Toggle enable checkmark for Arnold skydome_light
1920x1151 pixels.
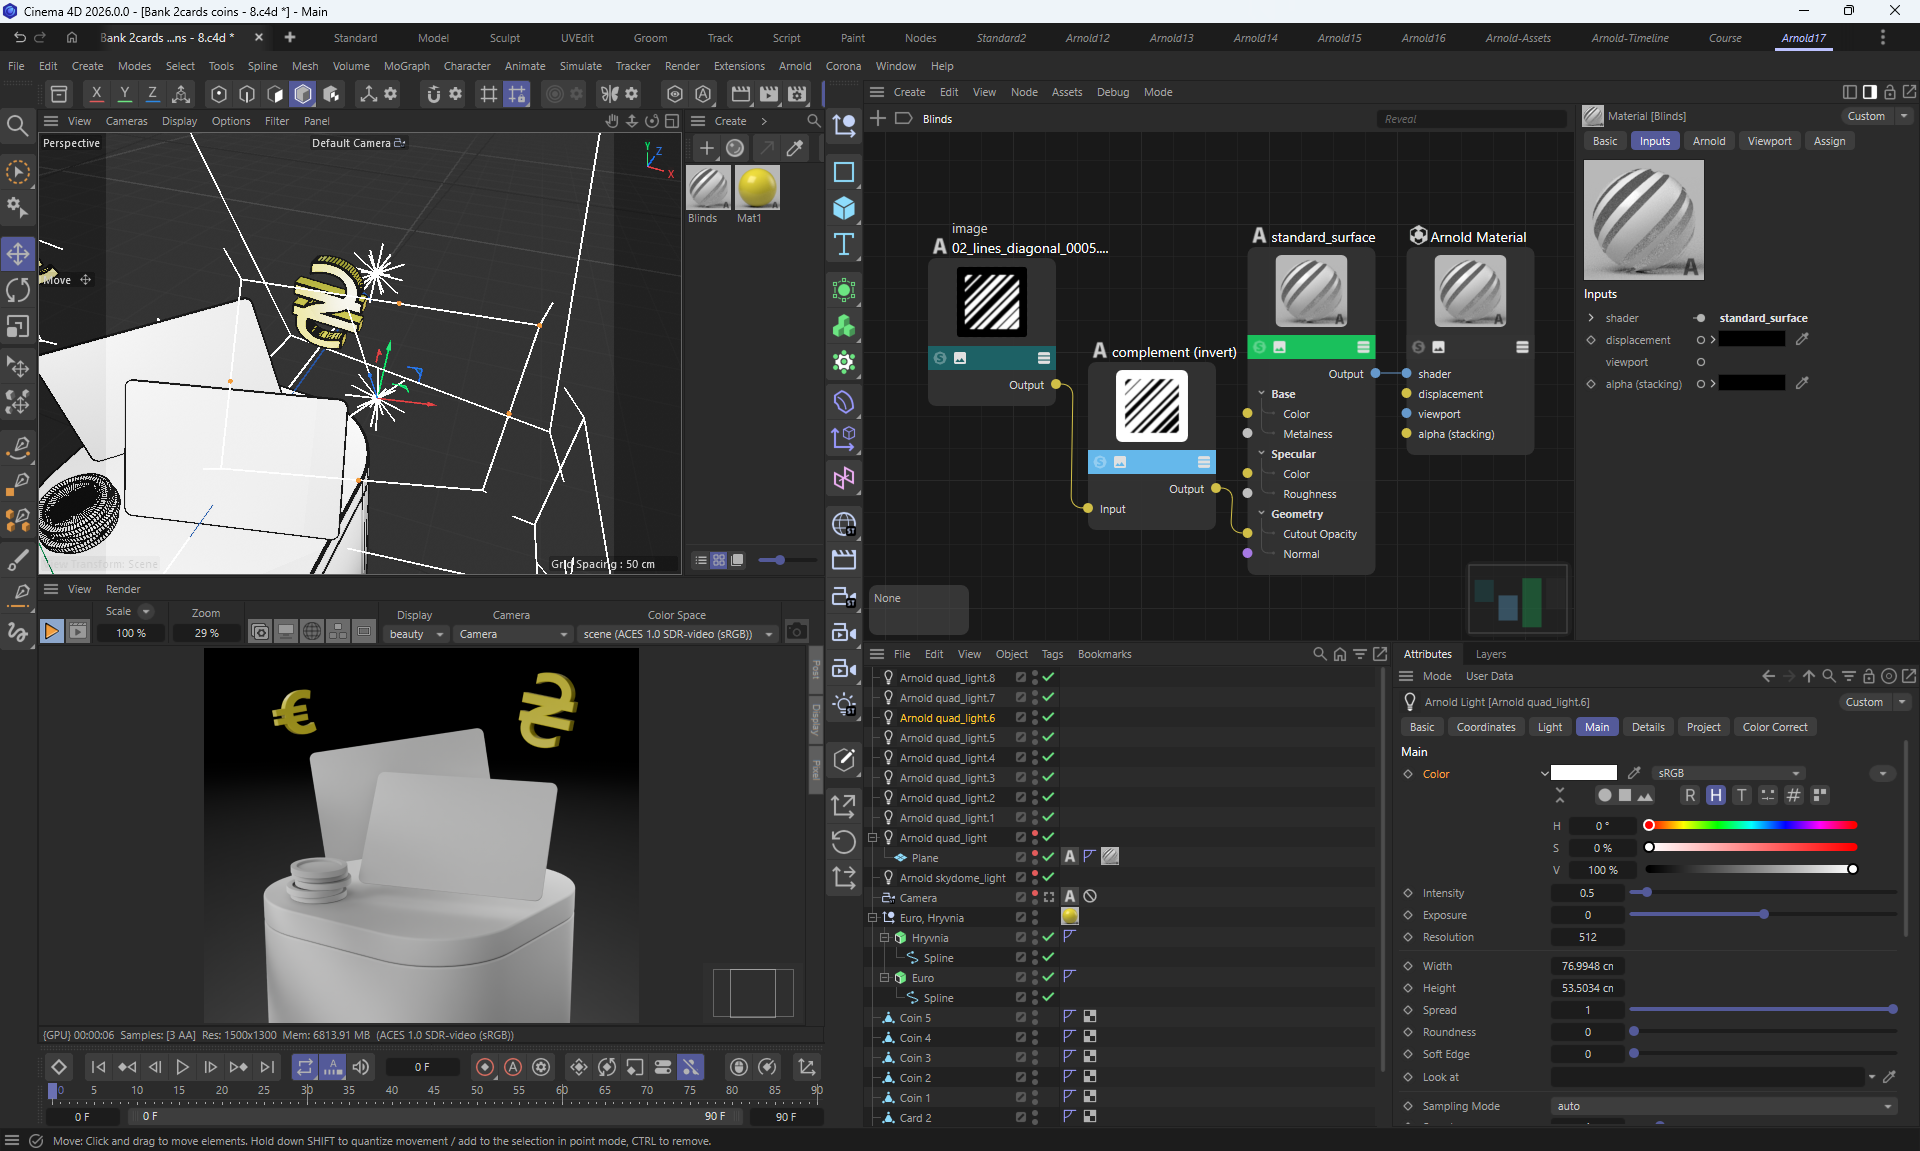coord(1049,878)
